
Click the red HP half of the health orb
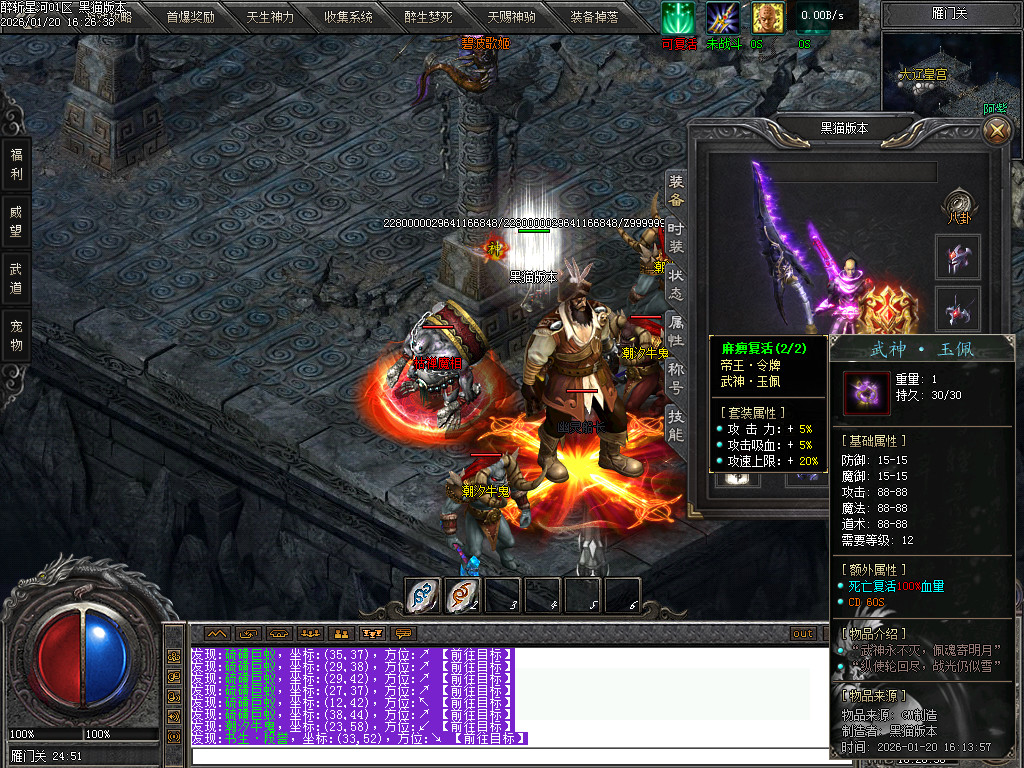[58, 656]
